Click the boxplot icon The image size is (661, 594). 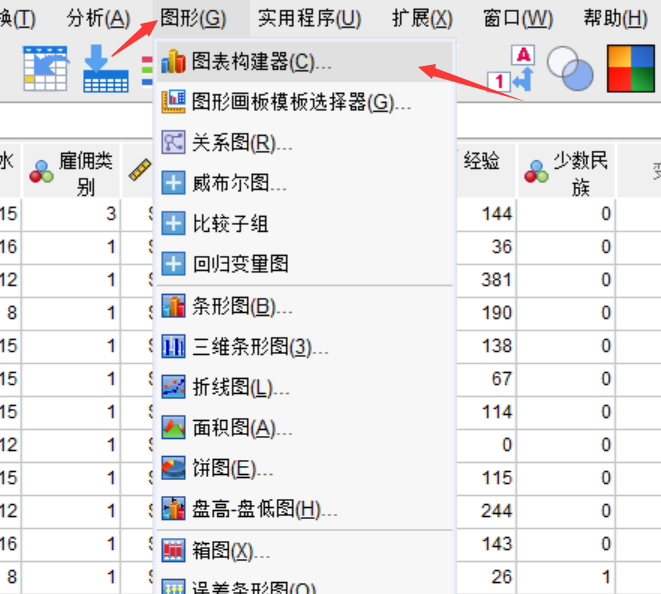pyautogui.click(x=173, y=550)
